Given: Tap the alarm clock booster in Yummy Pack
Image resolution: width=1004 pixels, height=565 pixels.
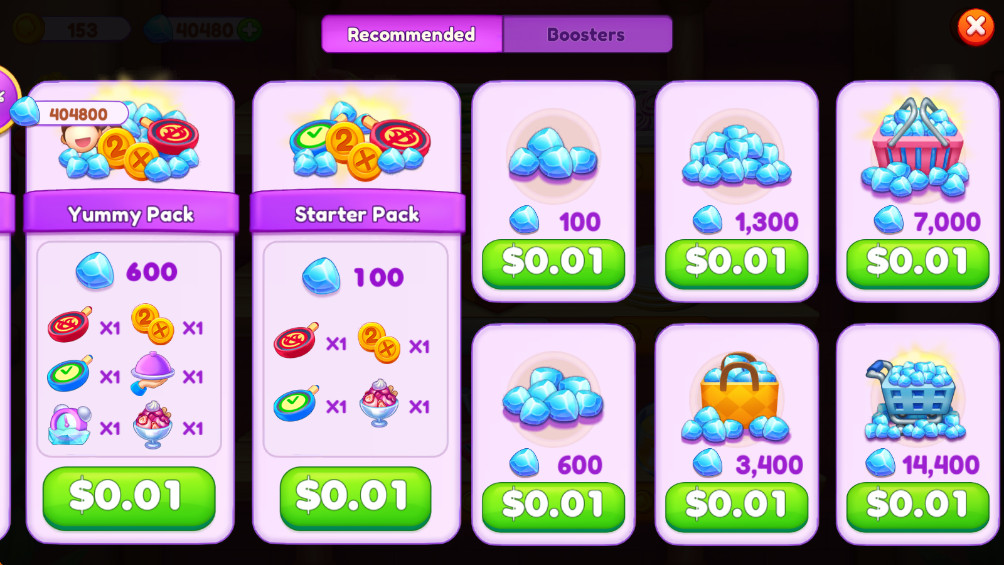Looking at the screenshot, I should 70,425.
